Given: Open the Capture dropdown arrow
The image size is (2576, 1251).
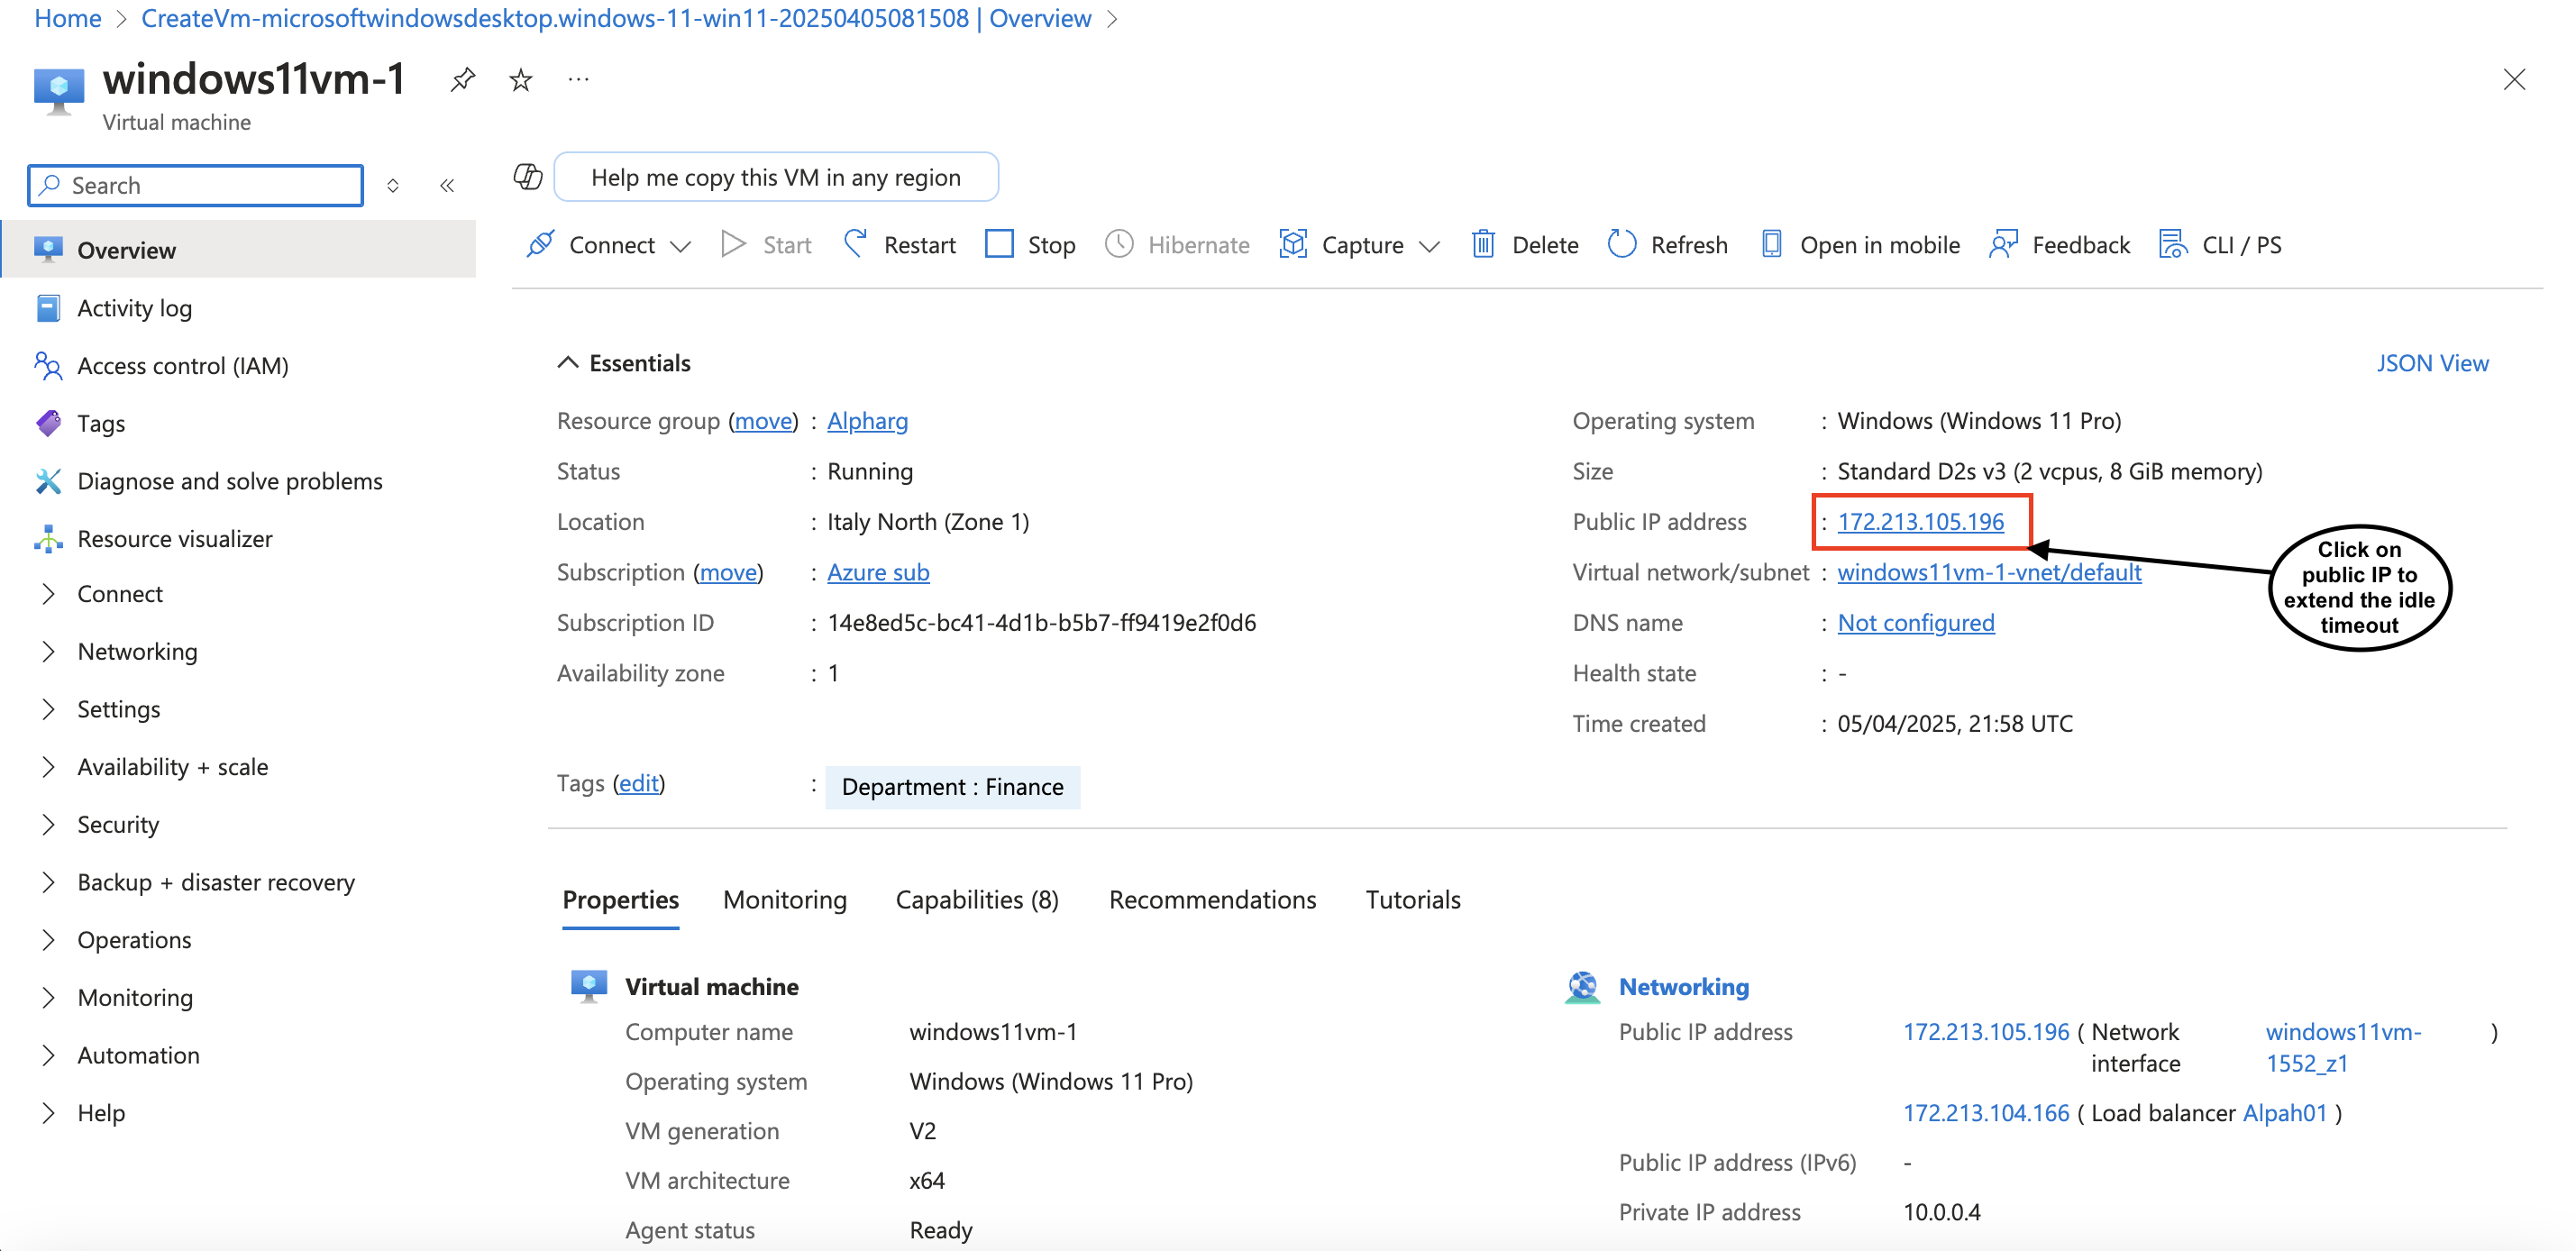Looking at the screenshot, I should pyautogui.click(x=1430, y=246).
